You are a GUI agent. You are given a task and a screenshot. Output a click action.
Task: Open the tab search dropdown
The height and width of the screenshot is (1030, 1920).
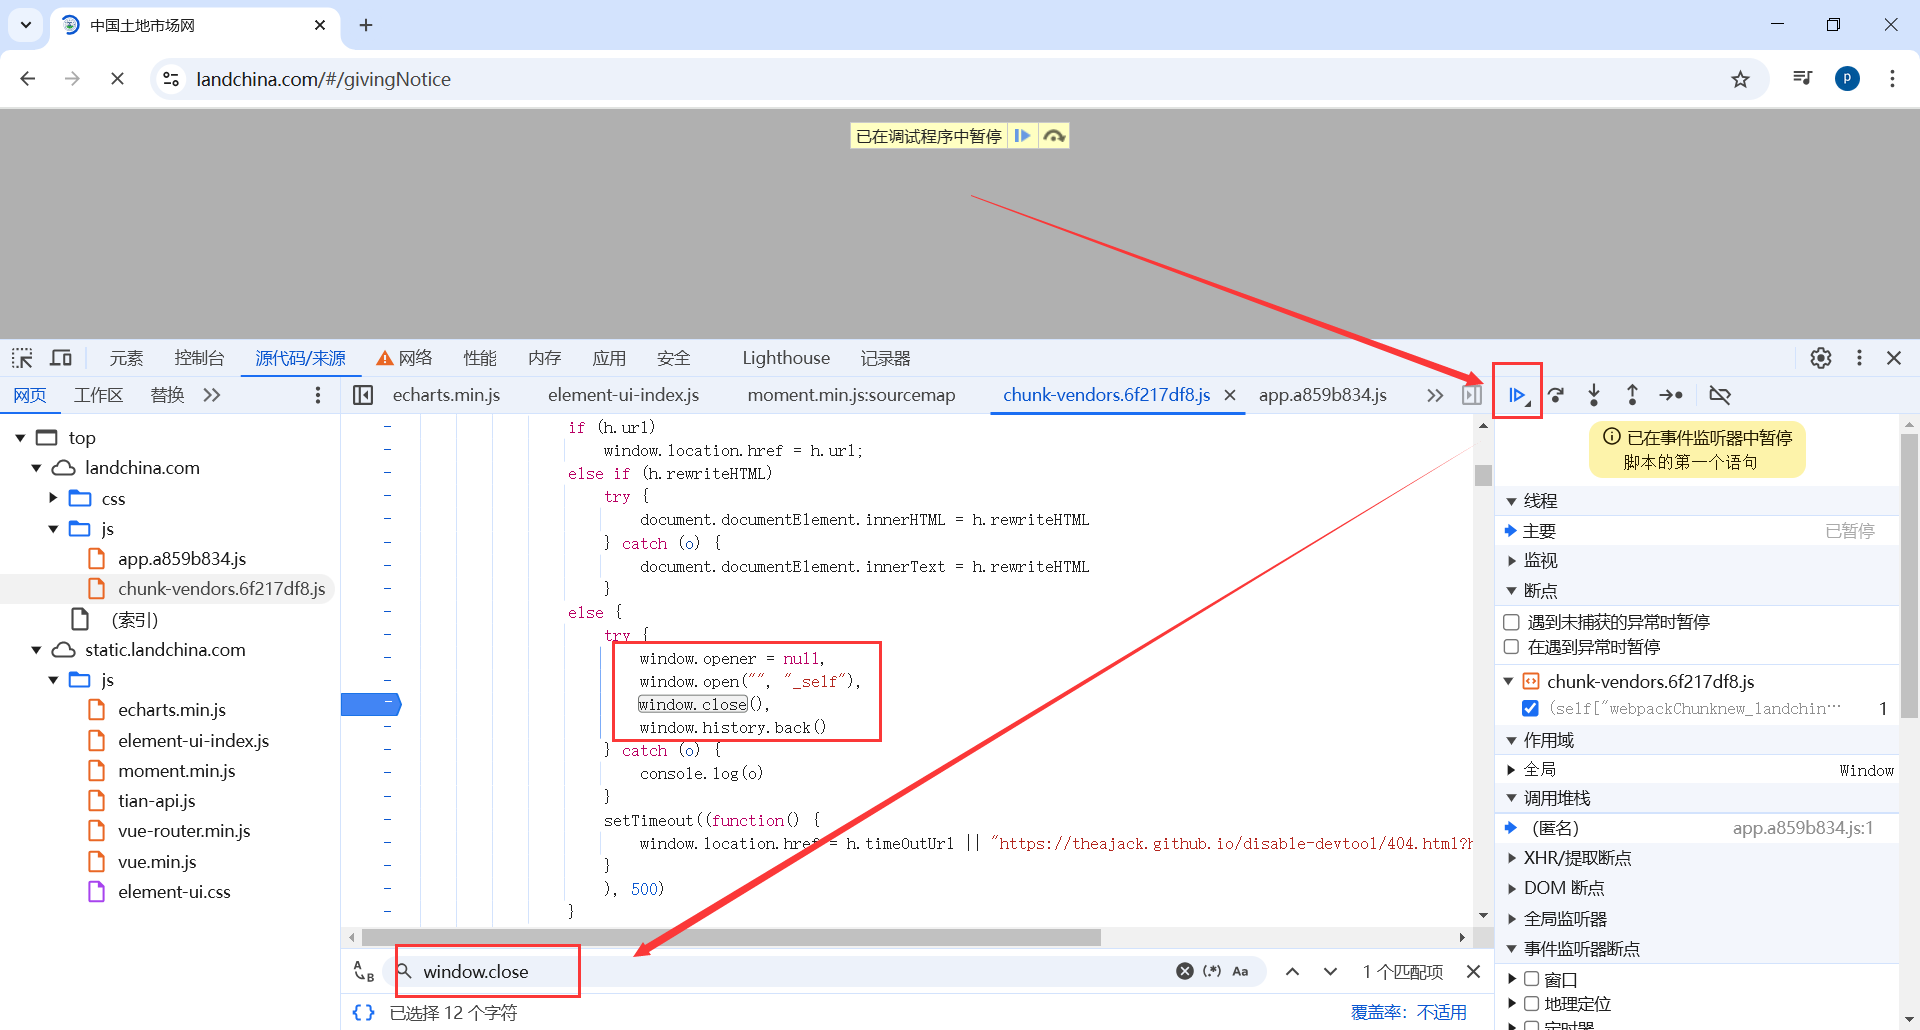(25, 25)
